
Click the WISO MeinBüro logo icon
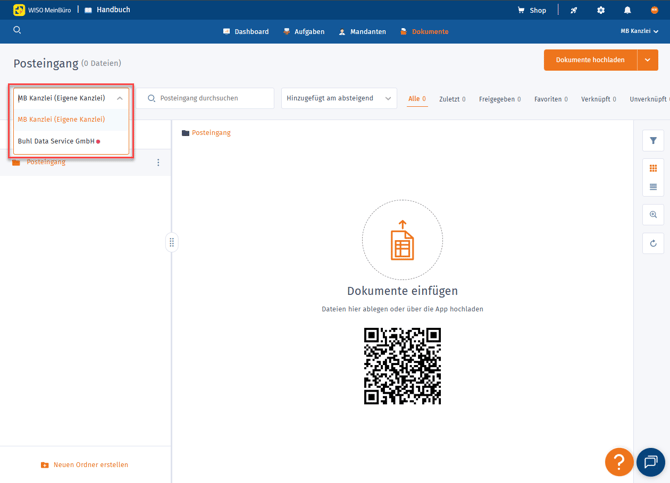[19, 10]
